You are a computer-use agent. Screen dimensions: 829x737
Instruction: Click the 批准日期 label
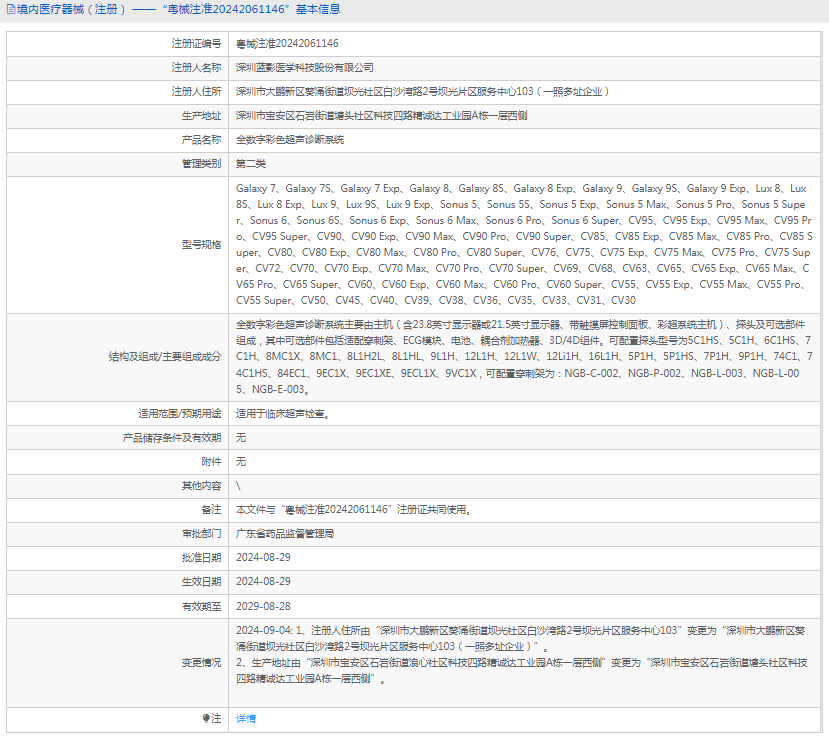point(201,557)
